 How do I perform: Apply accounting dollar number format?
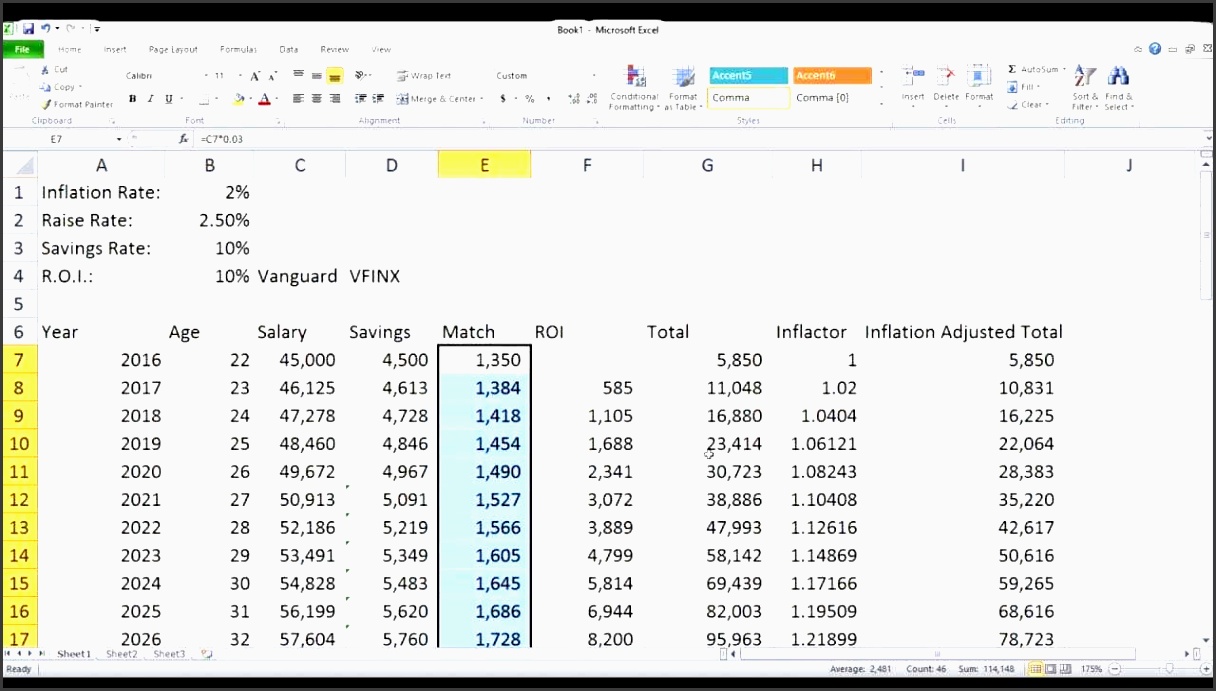[503, 99]
